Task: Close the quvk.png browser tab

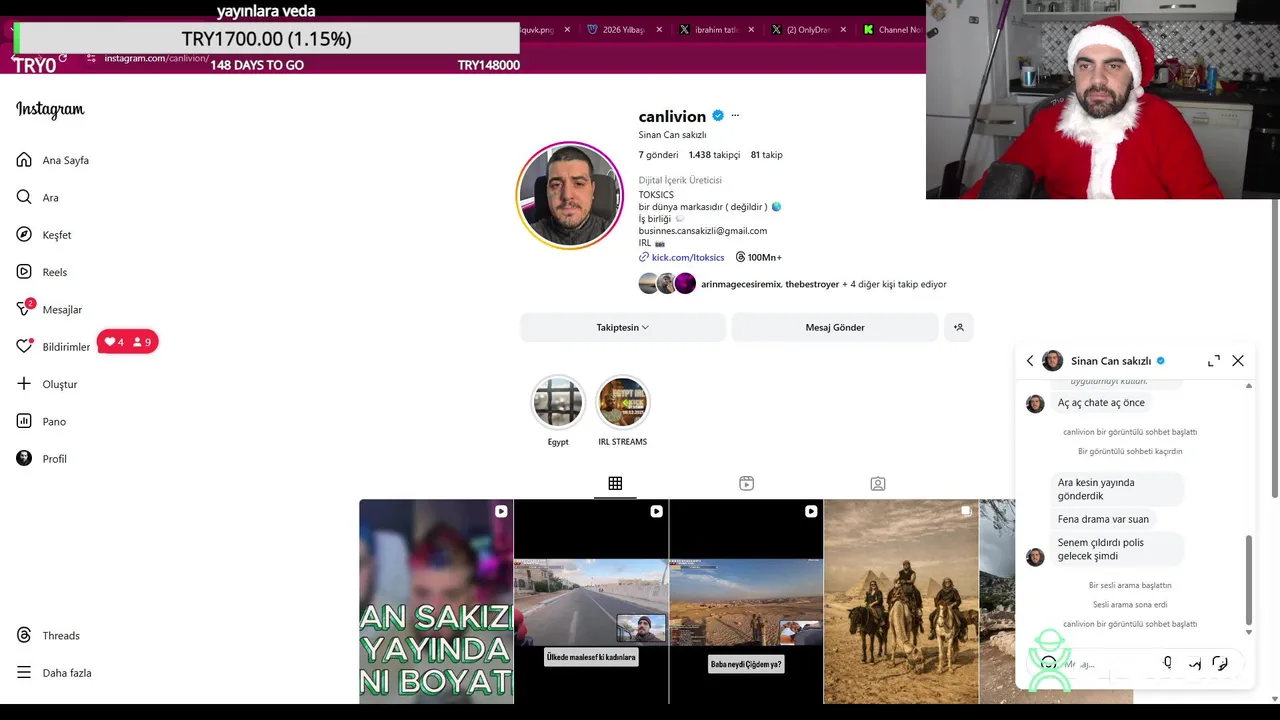Action: pyautogui.click(x=567, y=30)
